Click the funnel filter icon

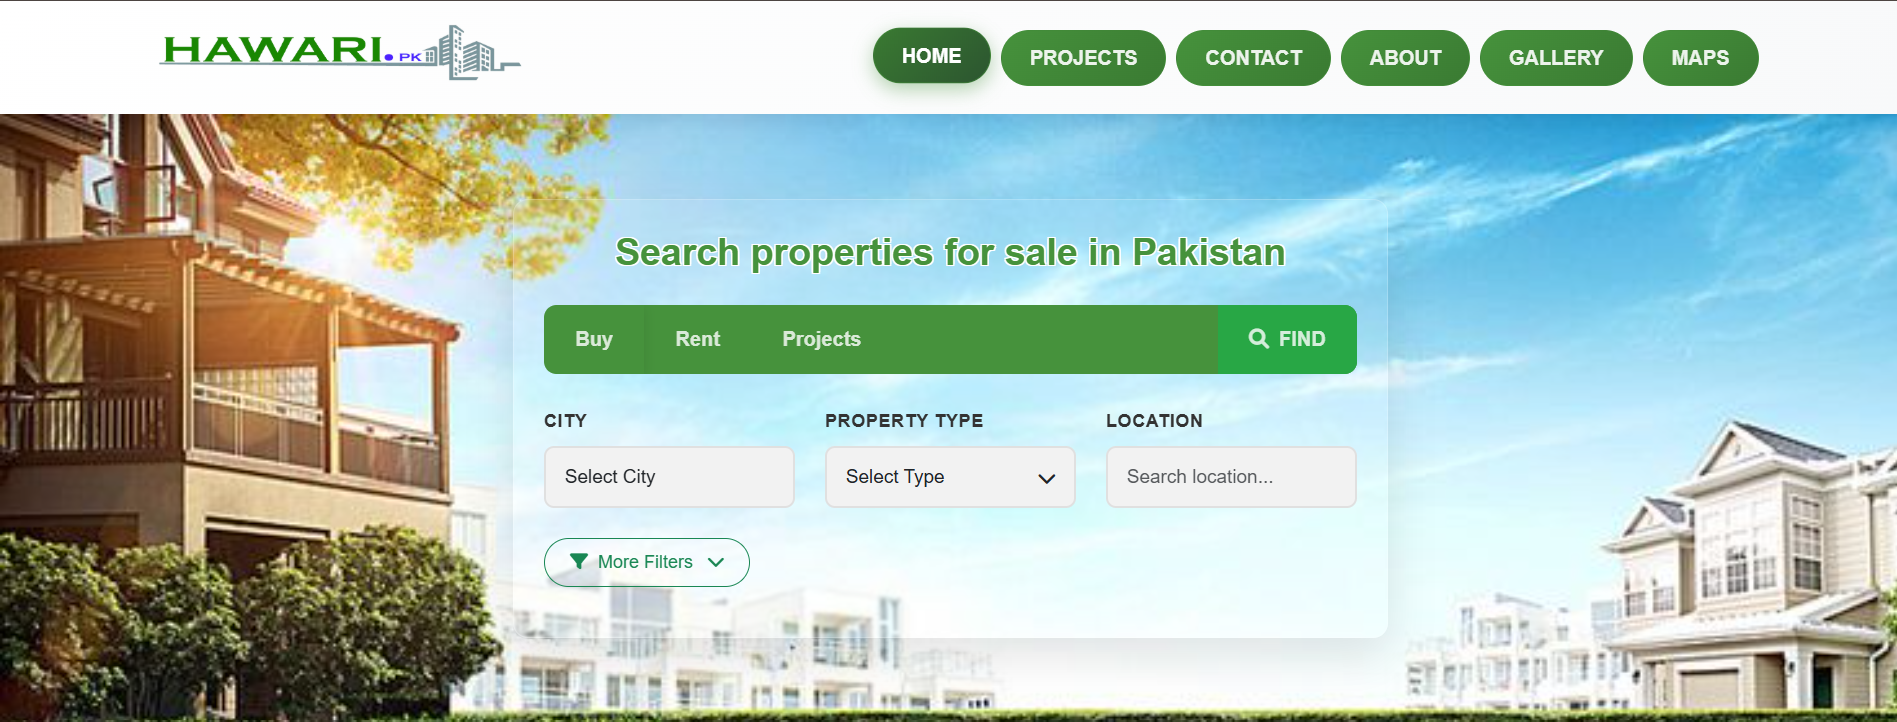pos(579,562)
